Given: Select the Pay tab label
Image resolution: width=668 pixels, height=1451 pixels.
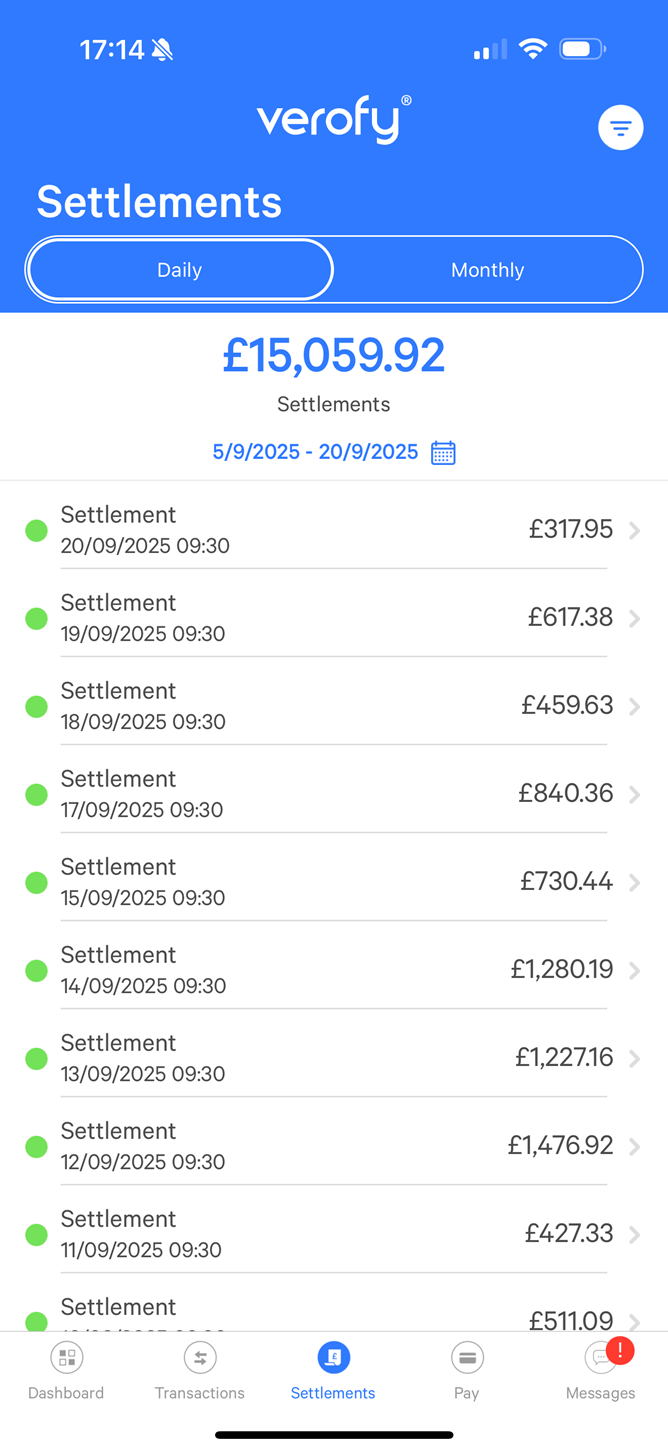Looking at the screenshot, I should click(467, 1393).
